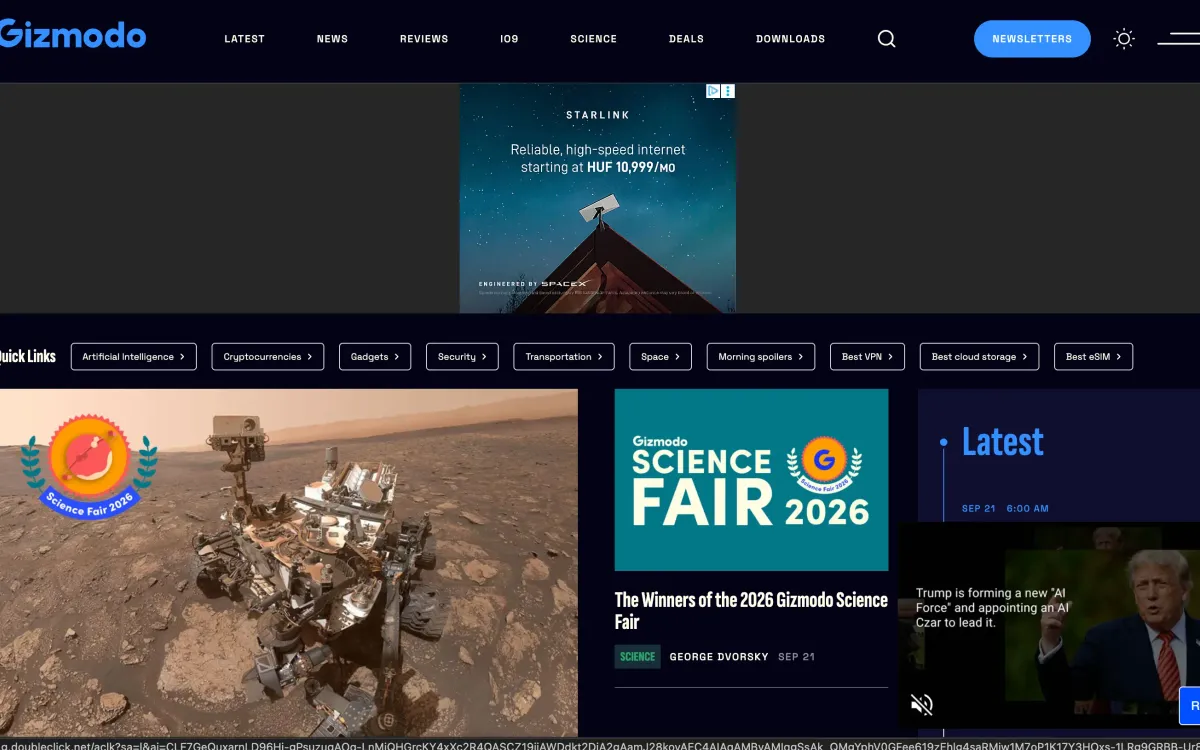1200x750 pixels.
Task: Open Gadgets quick link
Action: click(x=375, y=357)
